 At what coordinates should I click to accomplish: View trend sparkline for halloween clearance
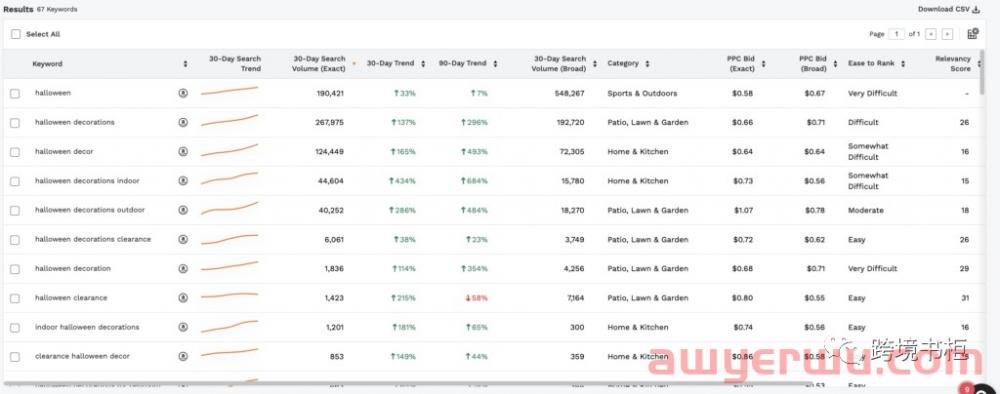click(x=230, y=296)
